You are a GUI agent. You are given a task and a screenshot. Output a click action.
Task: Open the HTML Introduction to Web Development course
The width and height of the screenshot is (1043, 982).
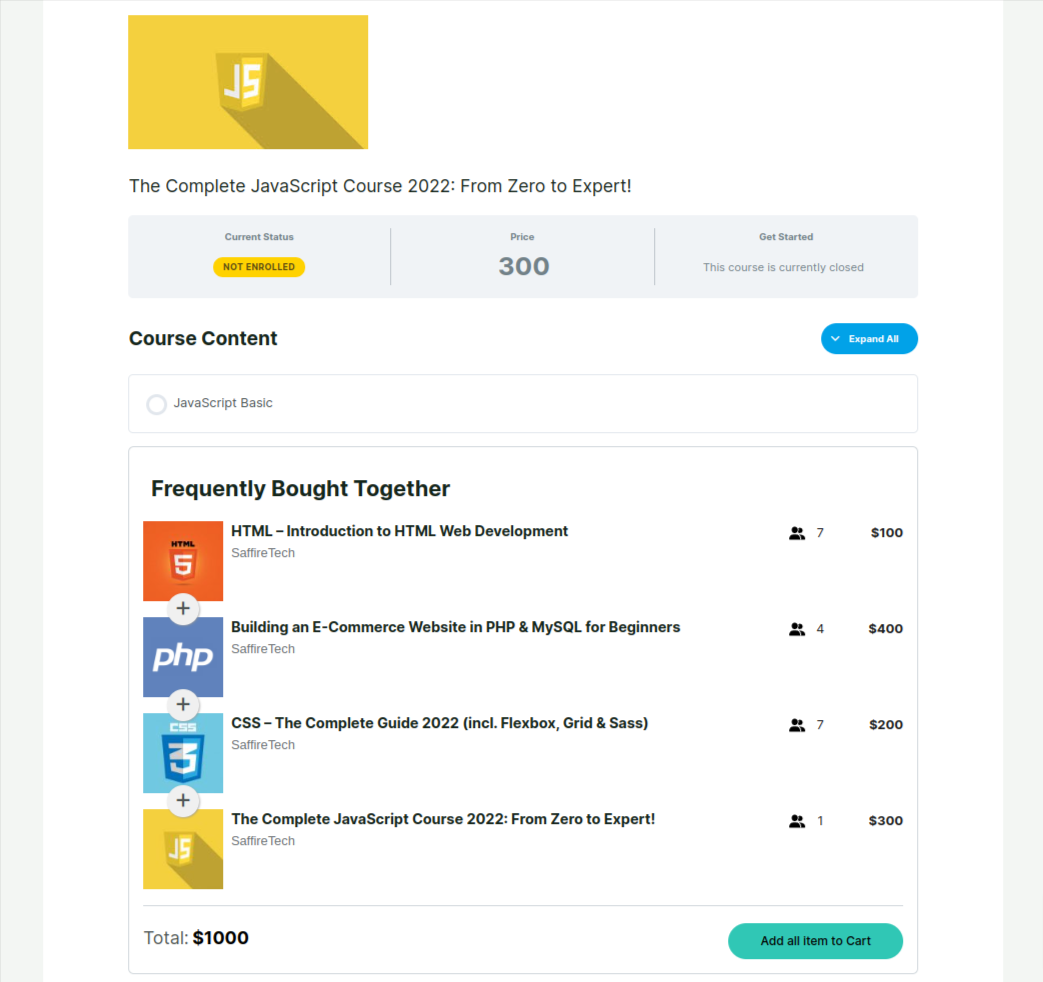399,531
